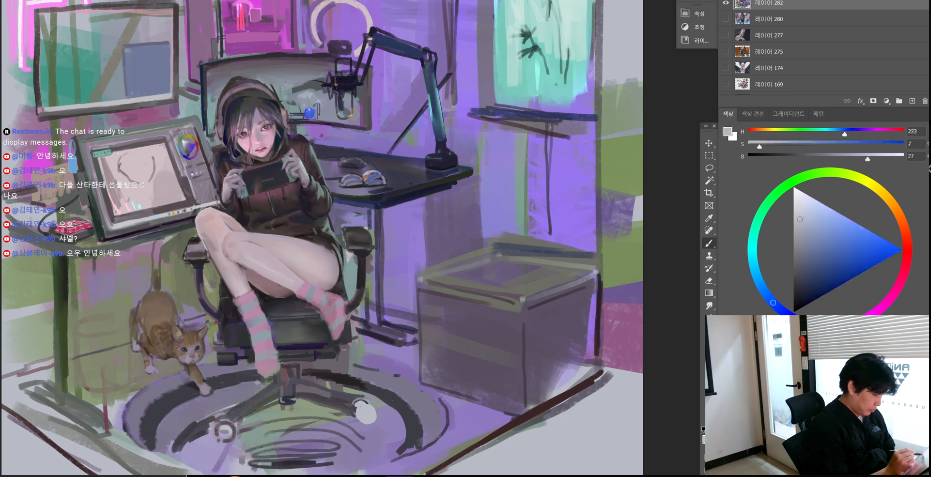This screenshot has height=477, width=931.
Task: Click the webcam feed overlay
Action: pos(818,394)
